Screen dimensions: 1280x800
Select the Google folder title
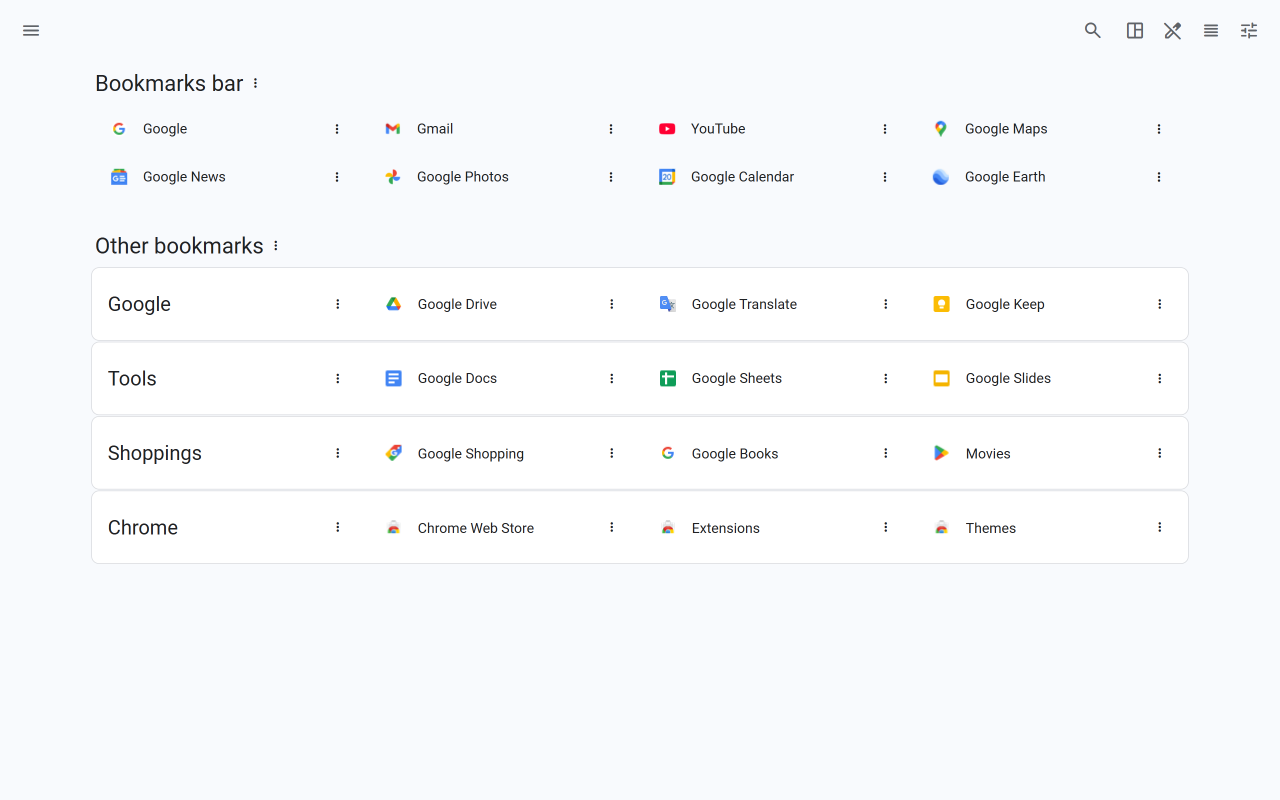(x=139, y=304)
